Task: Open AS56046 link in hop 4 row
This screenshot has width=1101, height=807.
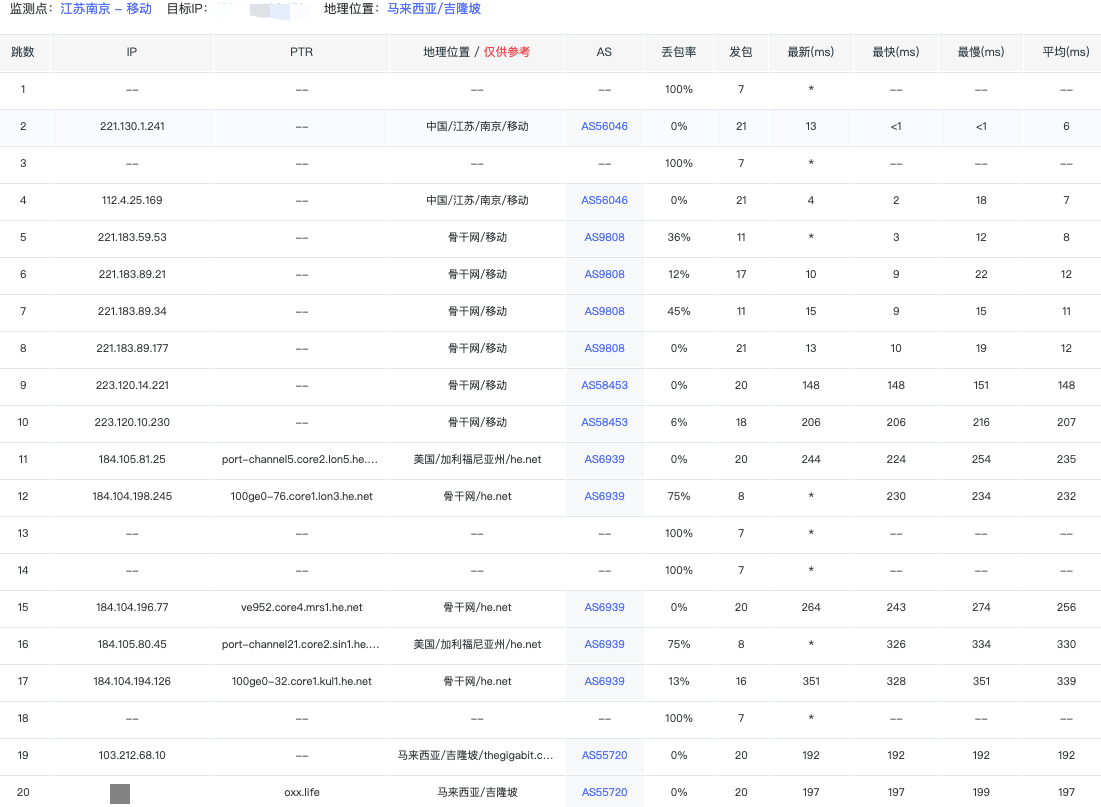Action: pos(605,200)
